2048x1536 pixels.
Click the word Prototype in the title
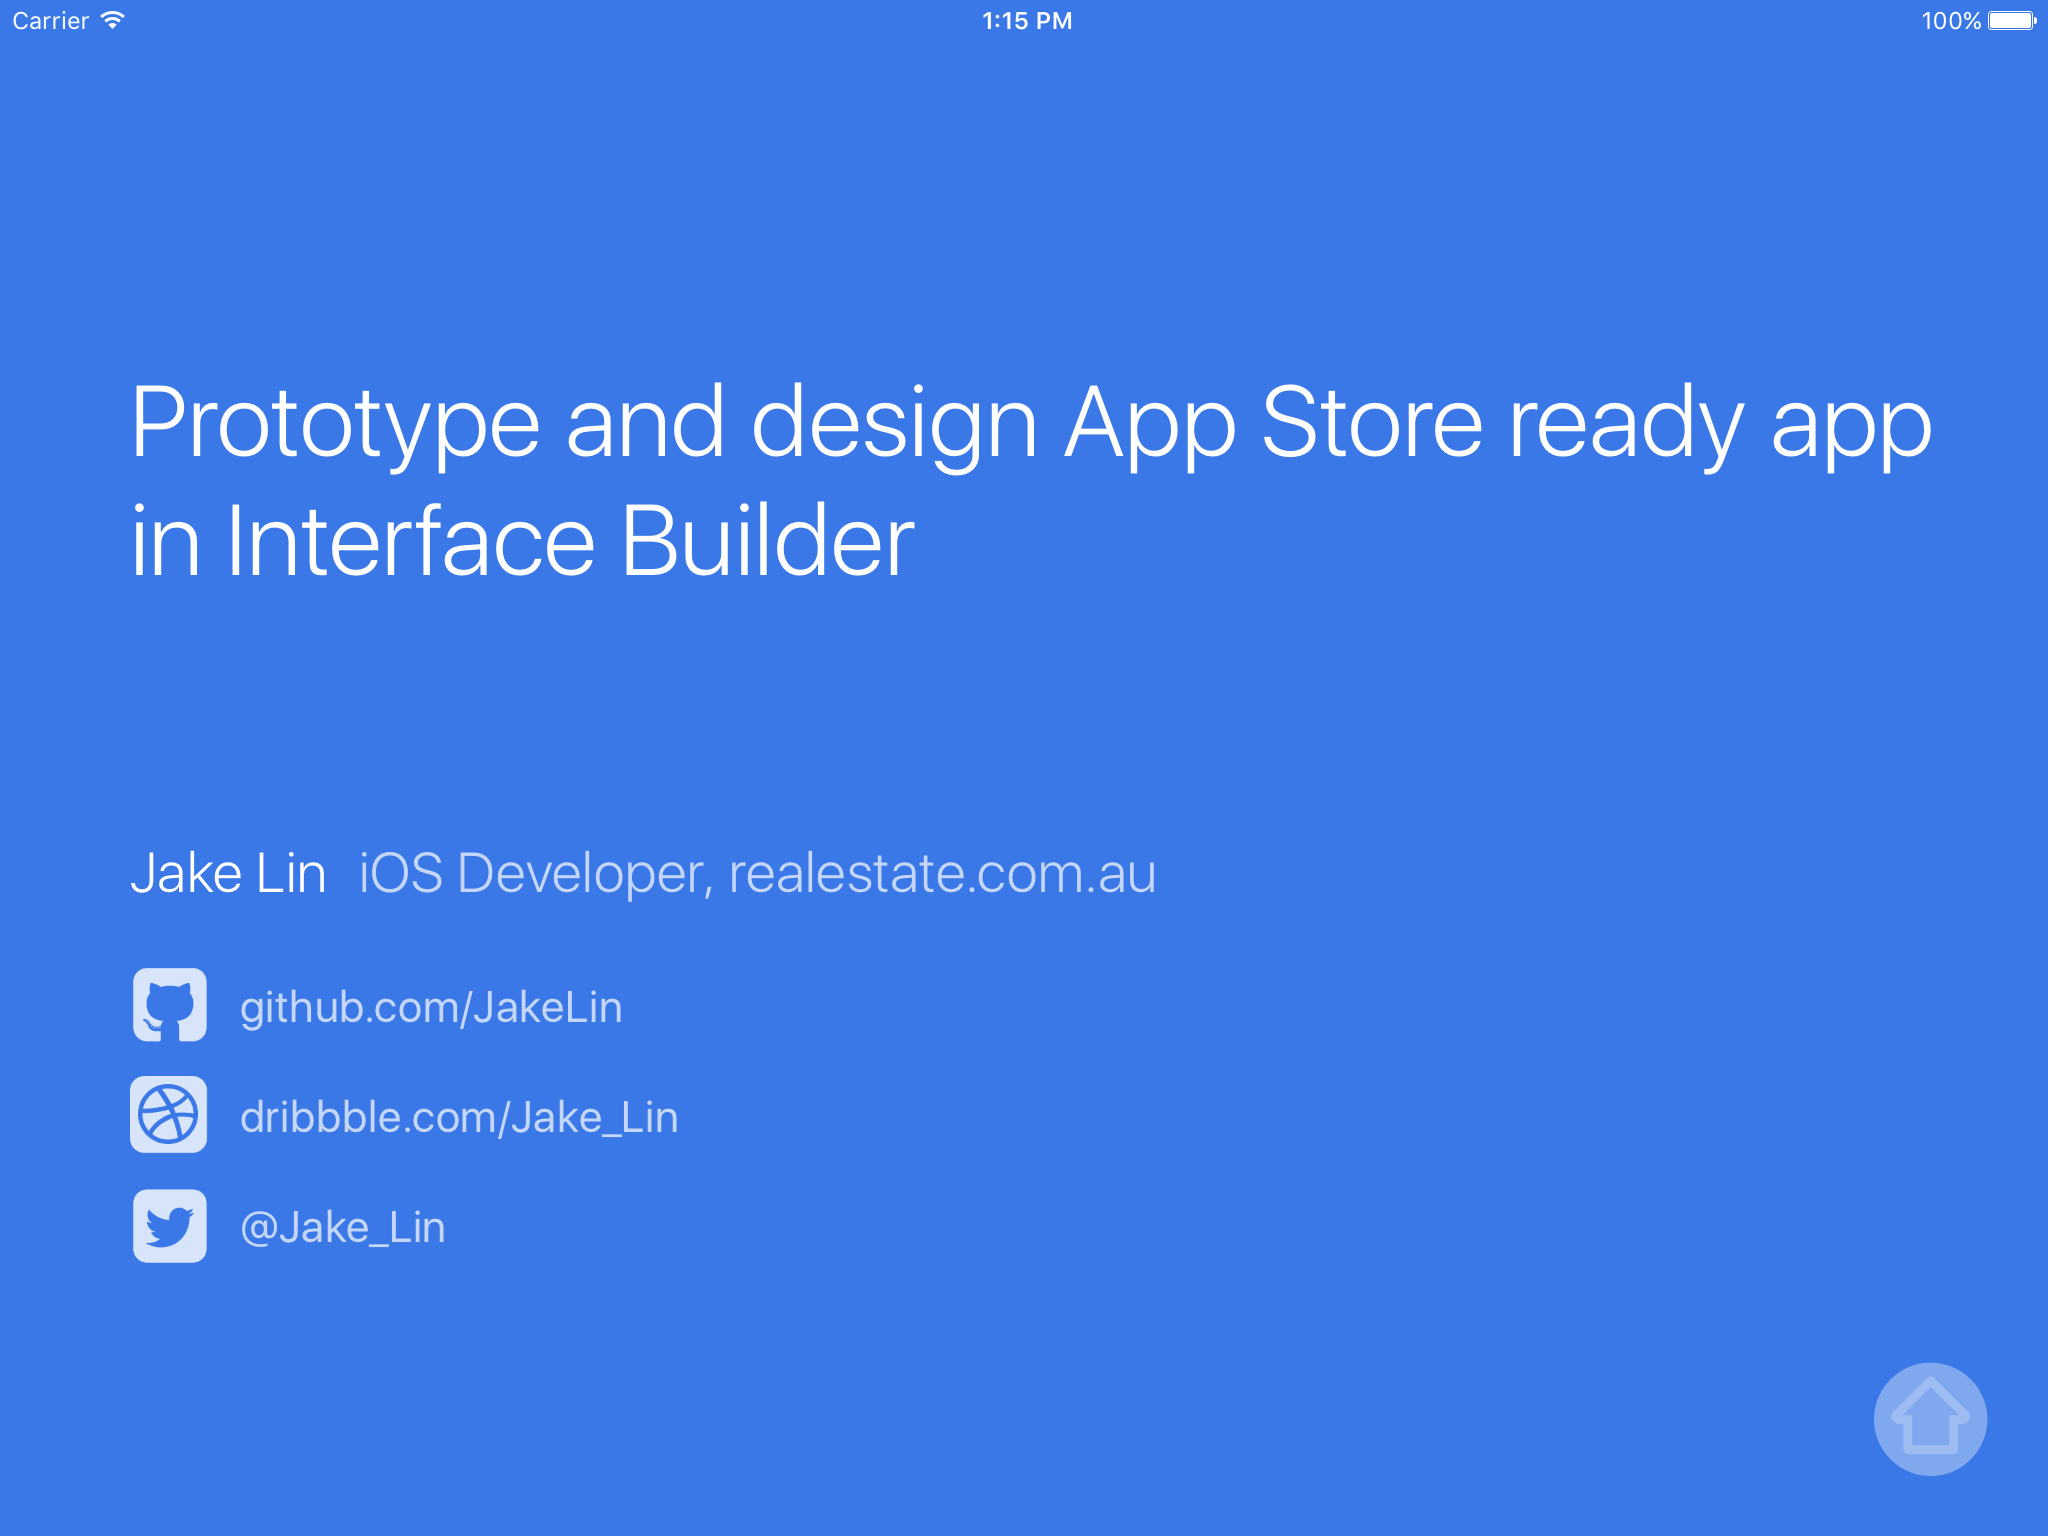[x=335, y=423]
